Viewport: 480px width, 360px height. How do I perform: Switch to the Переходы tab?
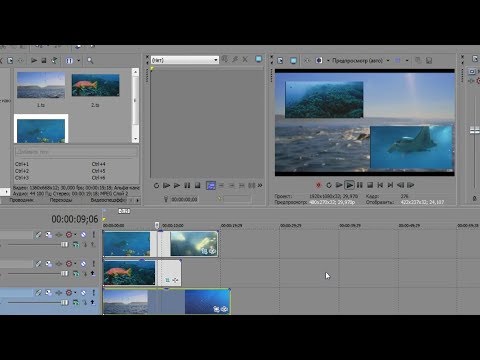tap(61, 200)
